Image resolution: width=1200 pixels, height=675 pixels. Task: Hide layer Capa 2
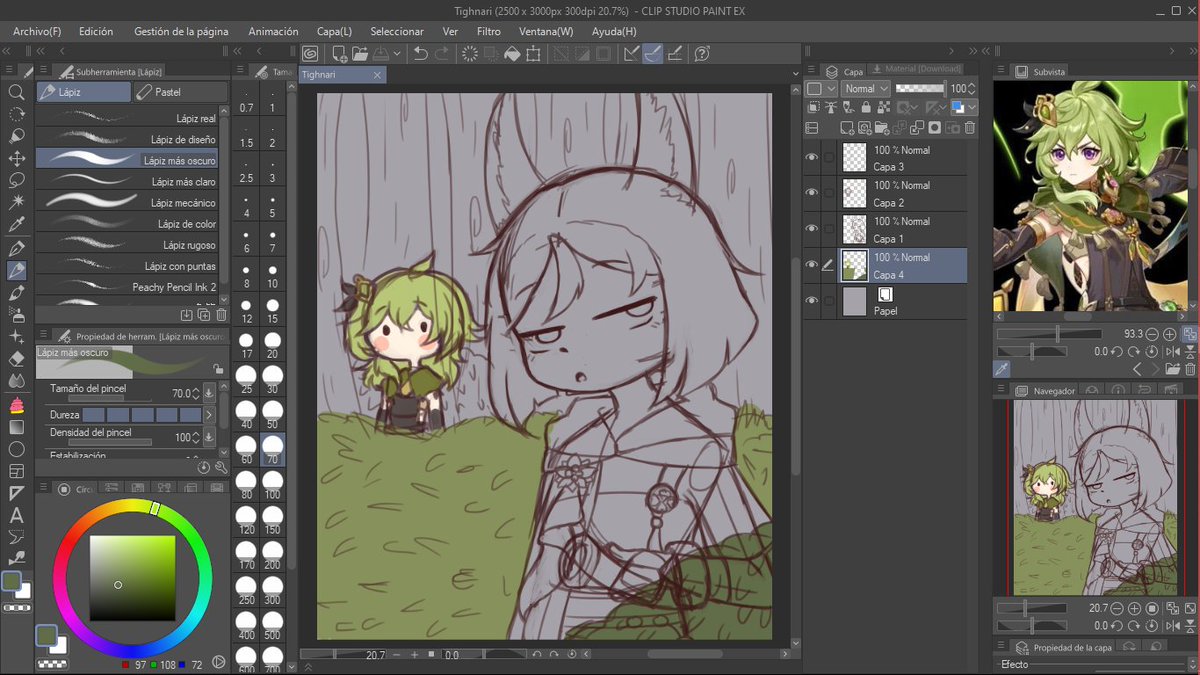[x=812, y=193]
